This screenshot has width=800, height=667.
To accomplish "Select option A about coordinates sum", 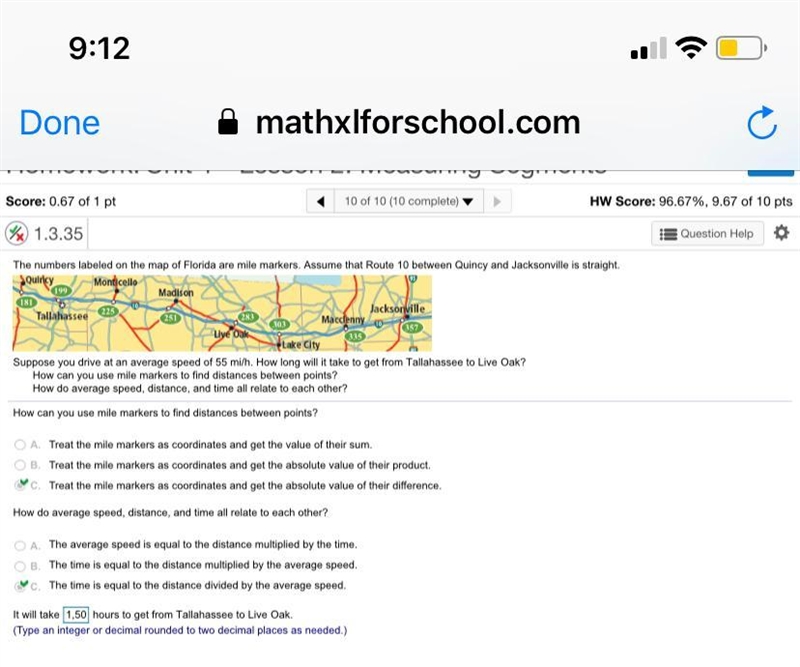I will (x=19, y=444).
